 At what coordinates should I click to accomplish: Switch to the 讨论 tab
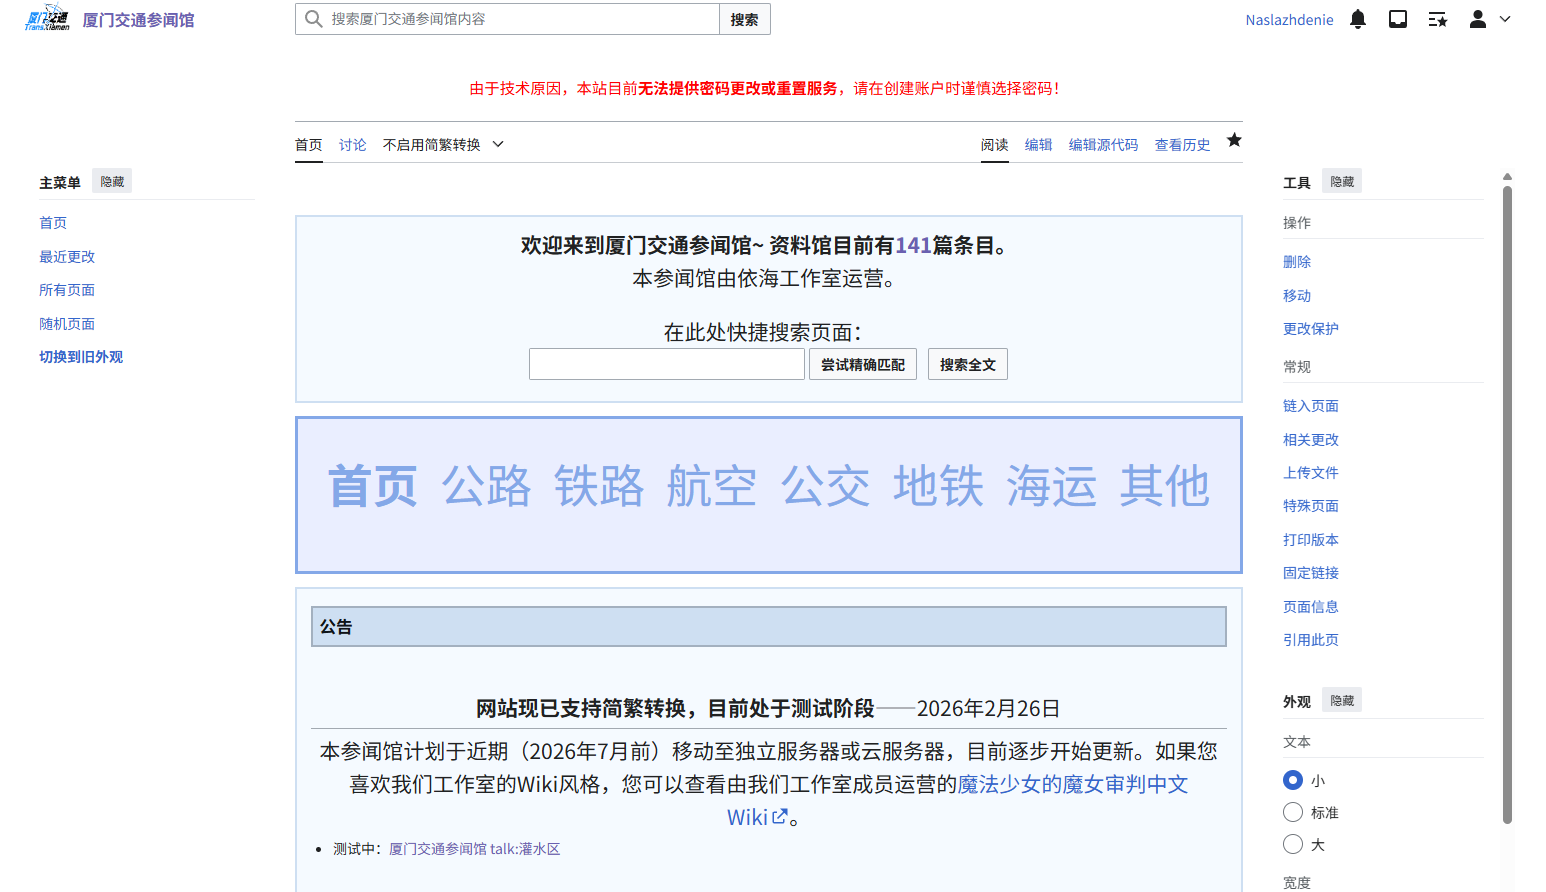pyautogui.click(x=352, y=144)
